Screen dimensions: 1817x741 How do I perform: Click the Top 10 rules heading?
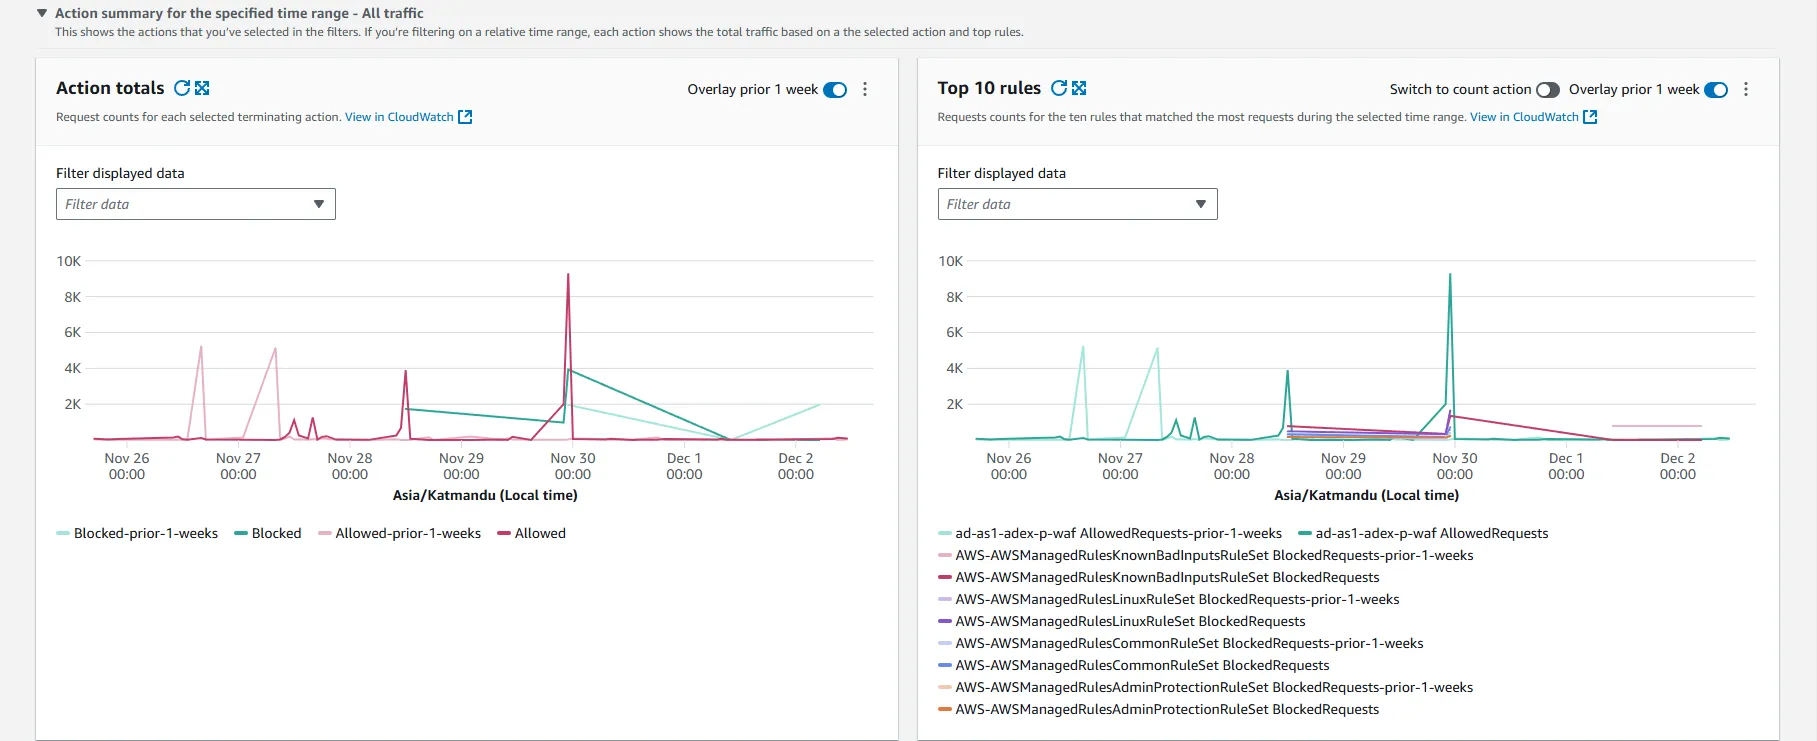point(989,88)
